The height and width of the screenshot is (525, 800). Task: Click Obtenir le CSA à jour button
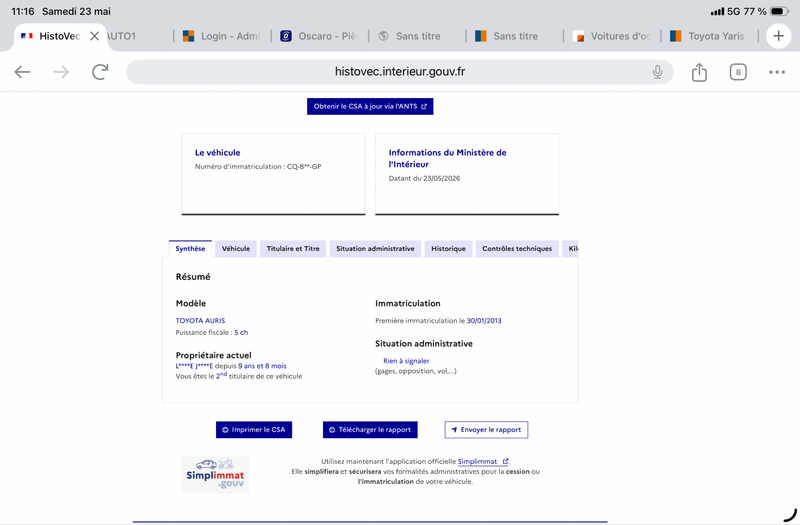click(370, 106)
